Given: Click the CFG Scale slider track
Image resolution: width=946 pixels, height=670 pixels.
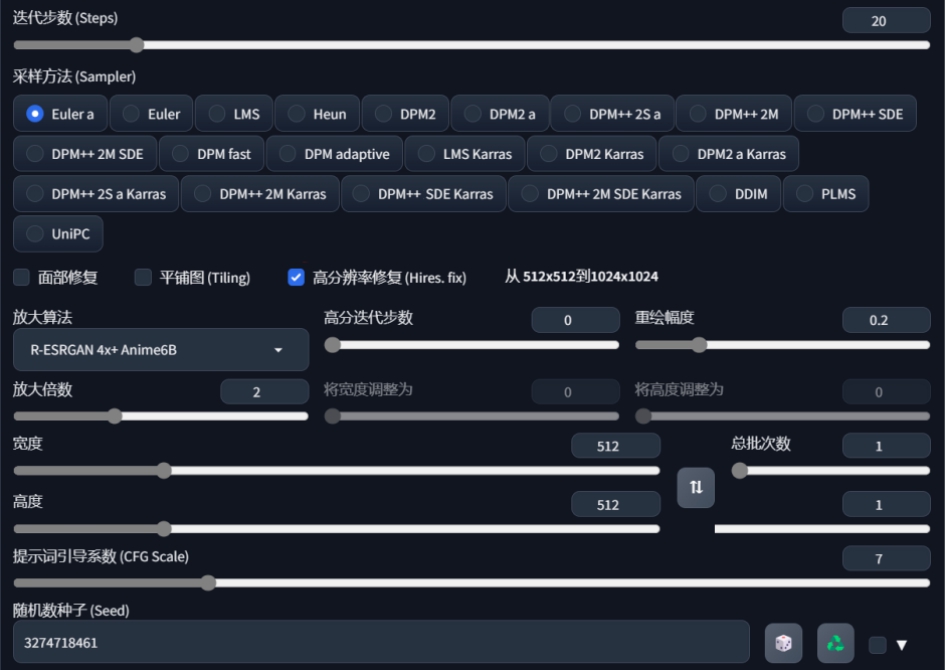Looking at the screenshot, I should [472, 583].
